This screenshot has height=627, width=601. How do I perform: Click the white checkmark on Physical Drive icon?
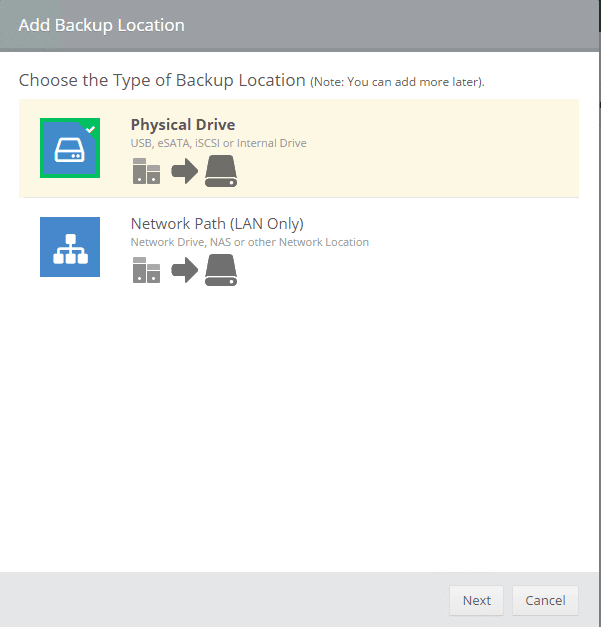91,128
